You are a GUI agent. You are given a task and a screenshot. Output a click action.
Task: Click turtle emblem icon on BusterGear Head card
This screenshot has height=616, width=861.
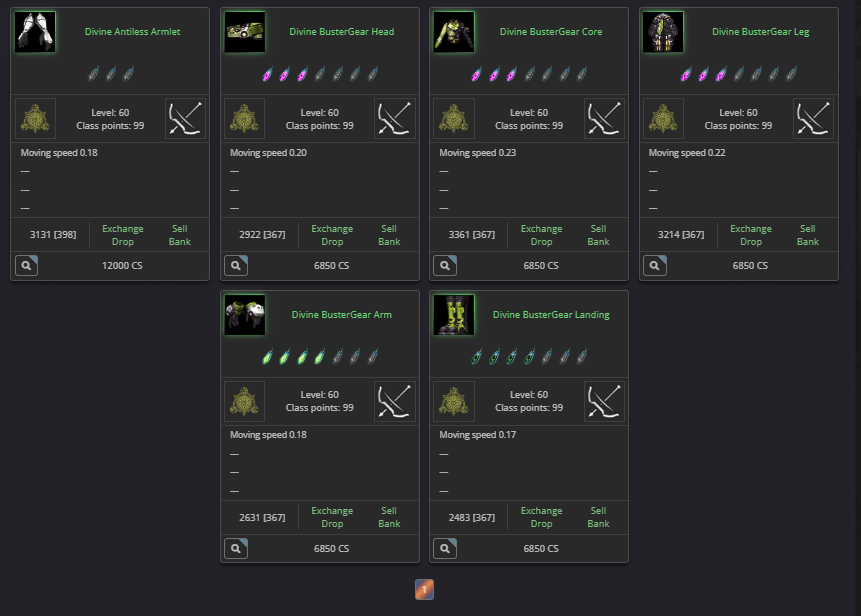[245, 119]
